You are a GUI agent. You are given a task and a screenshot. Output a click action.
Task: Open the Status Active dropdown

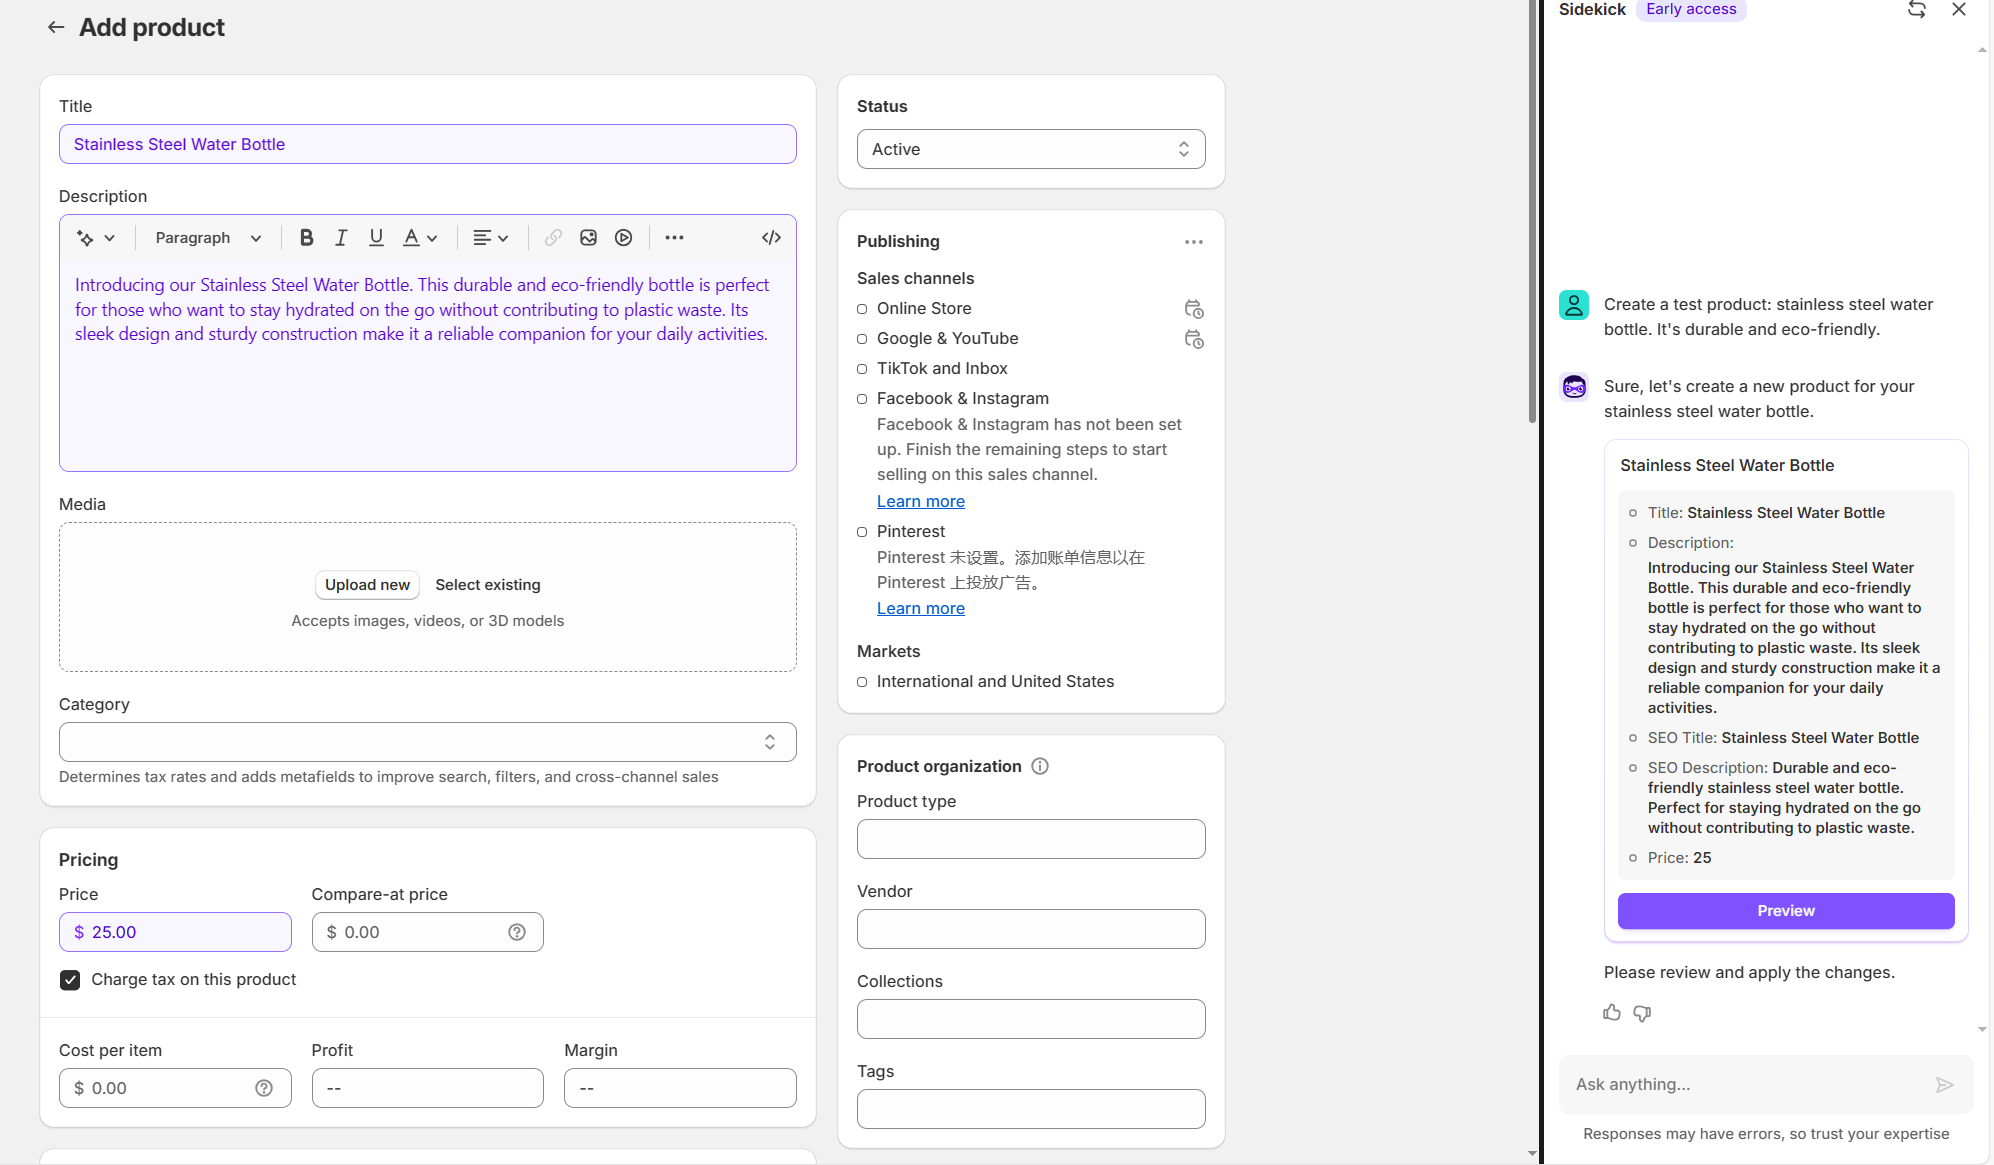[1030, 149]
